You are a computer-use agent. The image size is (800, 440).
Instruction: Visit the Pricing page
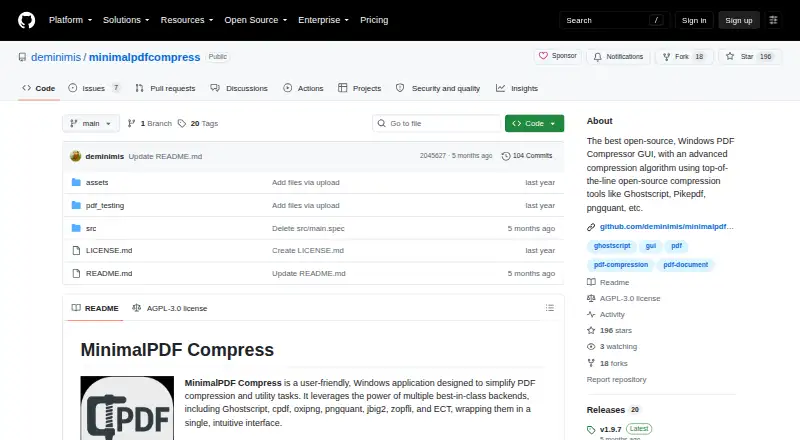click(374, 20)
